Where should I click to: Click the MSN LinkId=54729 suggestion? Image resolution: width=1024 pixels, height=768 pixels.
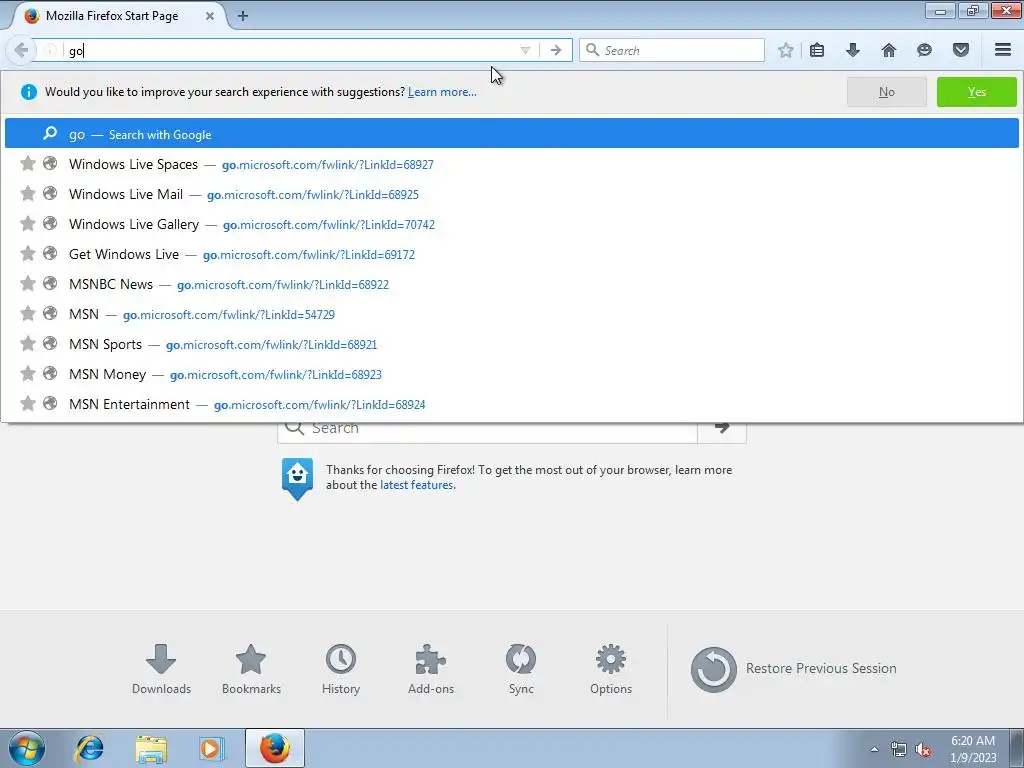pyautogui.click(x=511, y=314)
